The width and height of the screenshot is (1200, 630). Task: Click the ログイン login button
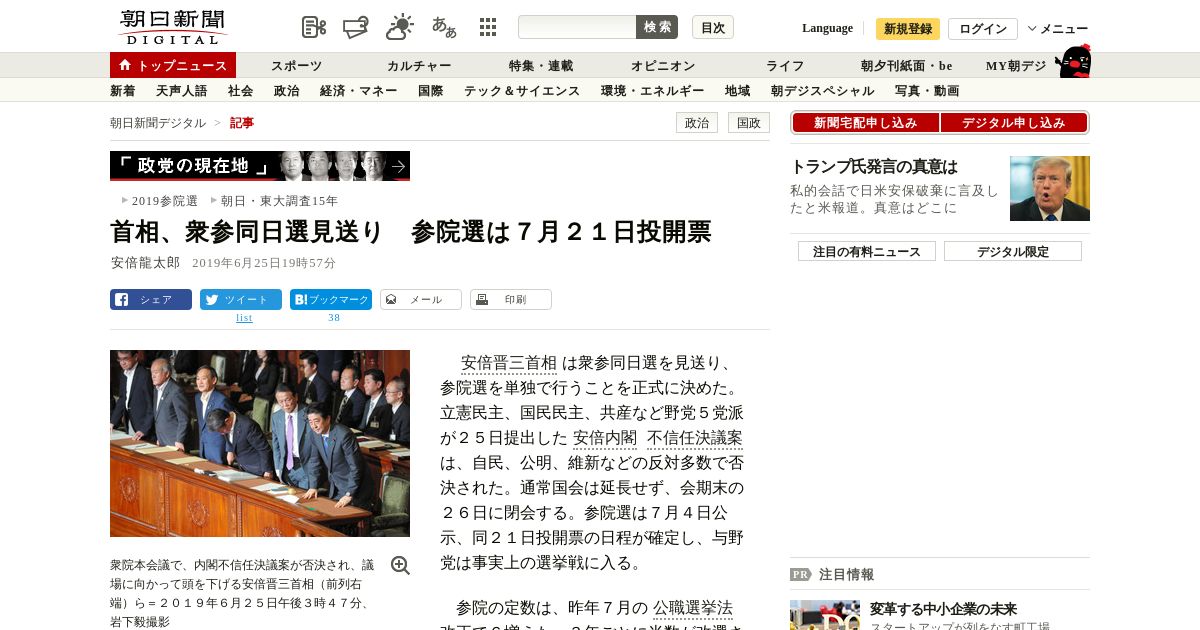coord(983,29)
